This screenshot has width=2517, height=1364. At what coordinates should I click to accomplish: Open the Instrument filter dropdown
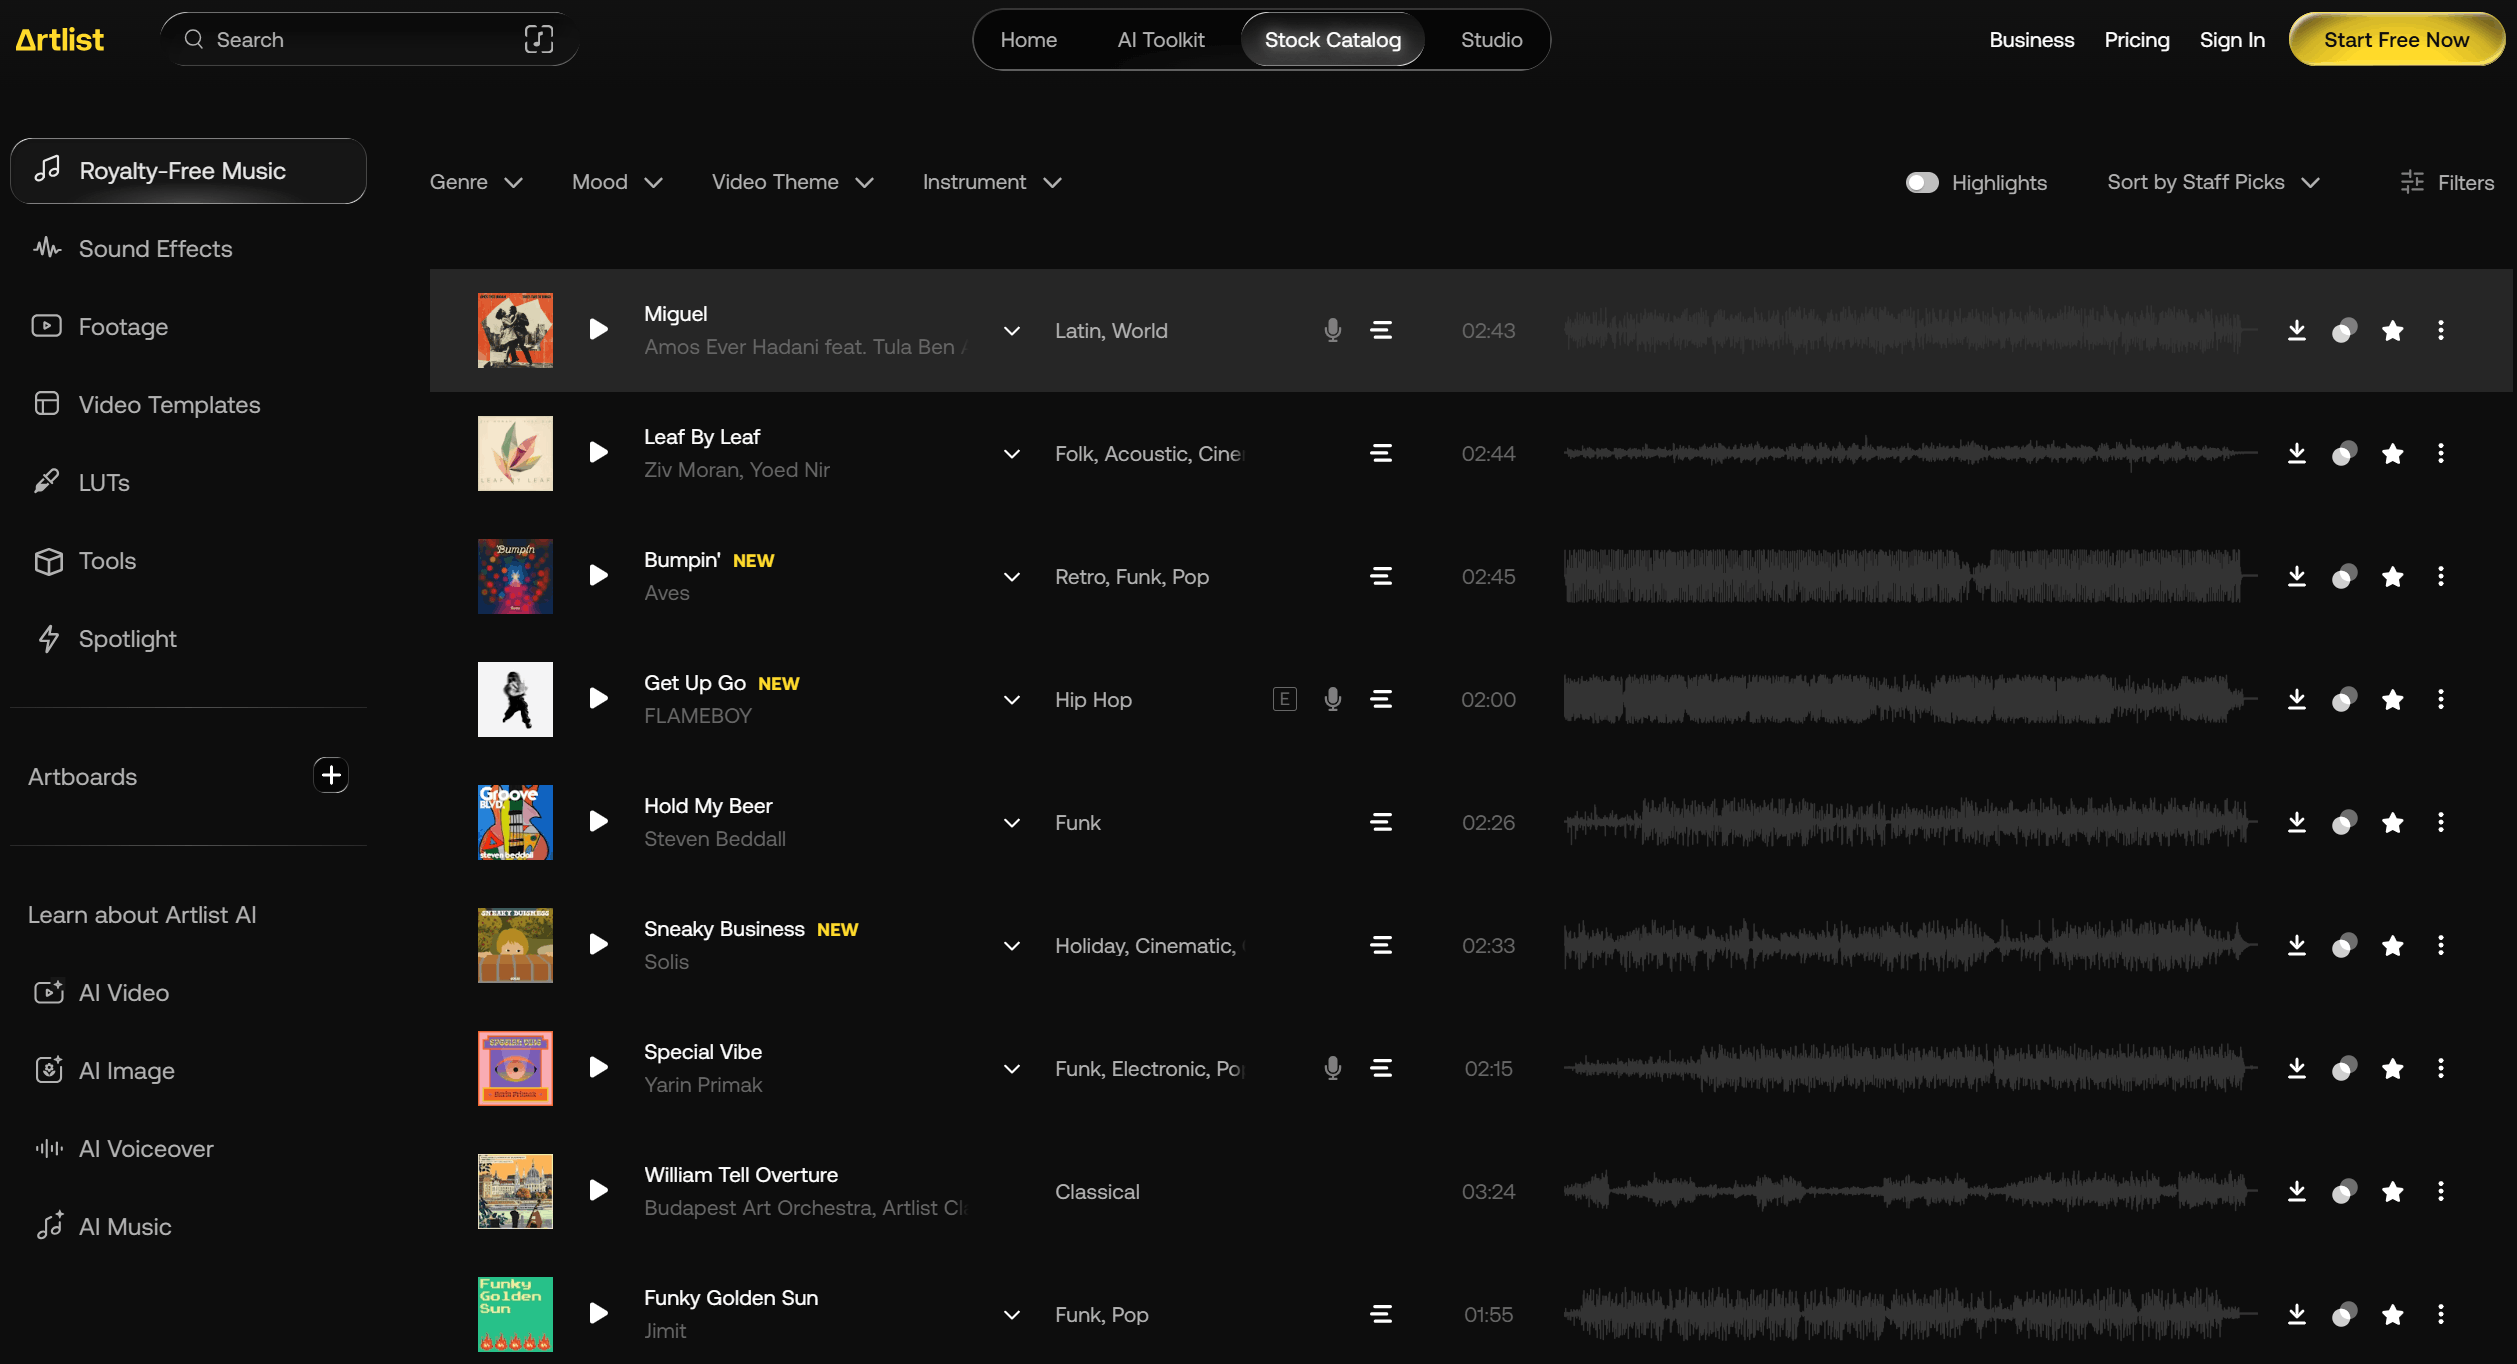click(992, 182)
